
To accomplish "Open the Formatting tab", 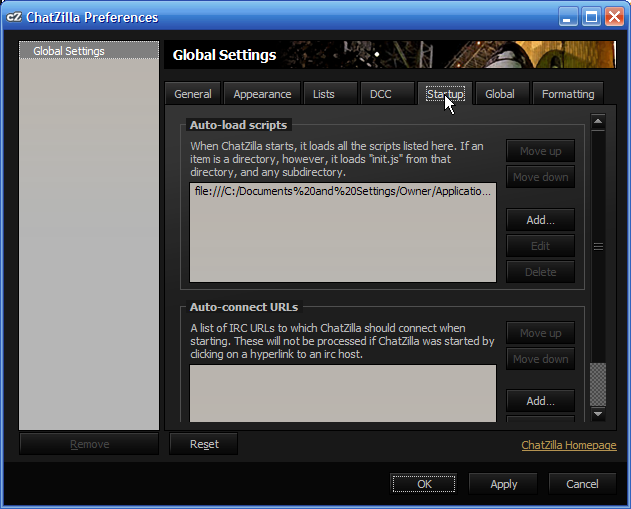I will (x=568, y=94).
